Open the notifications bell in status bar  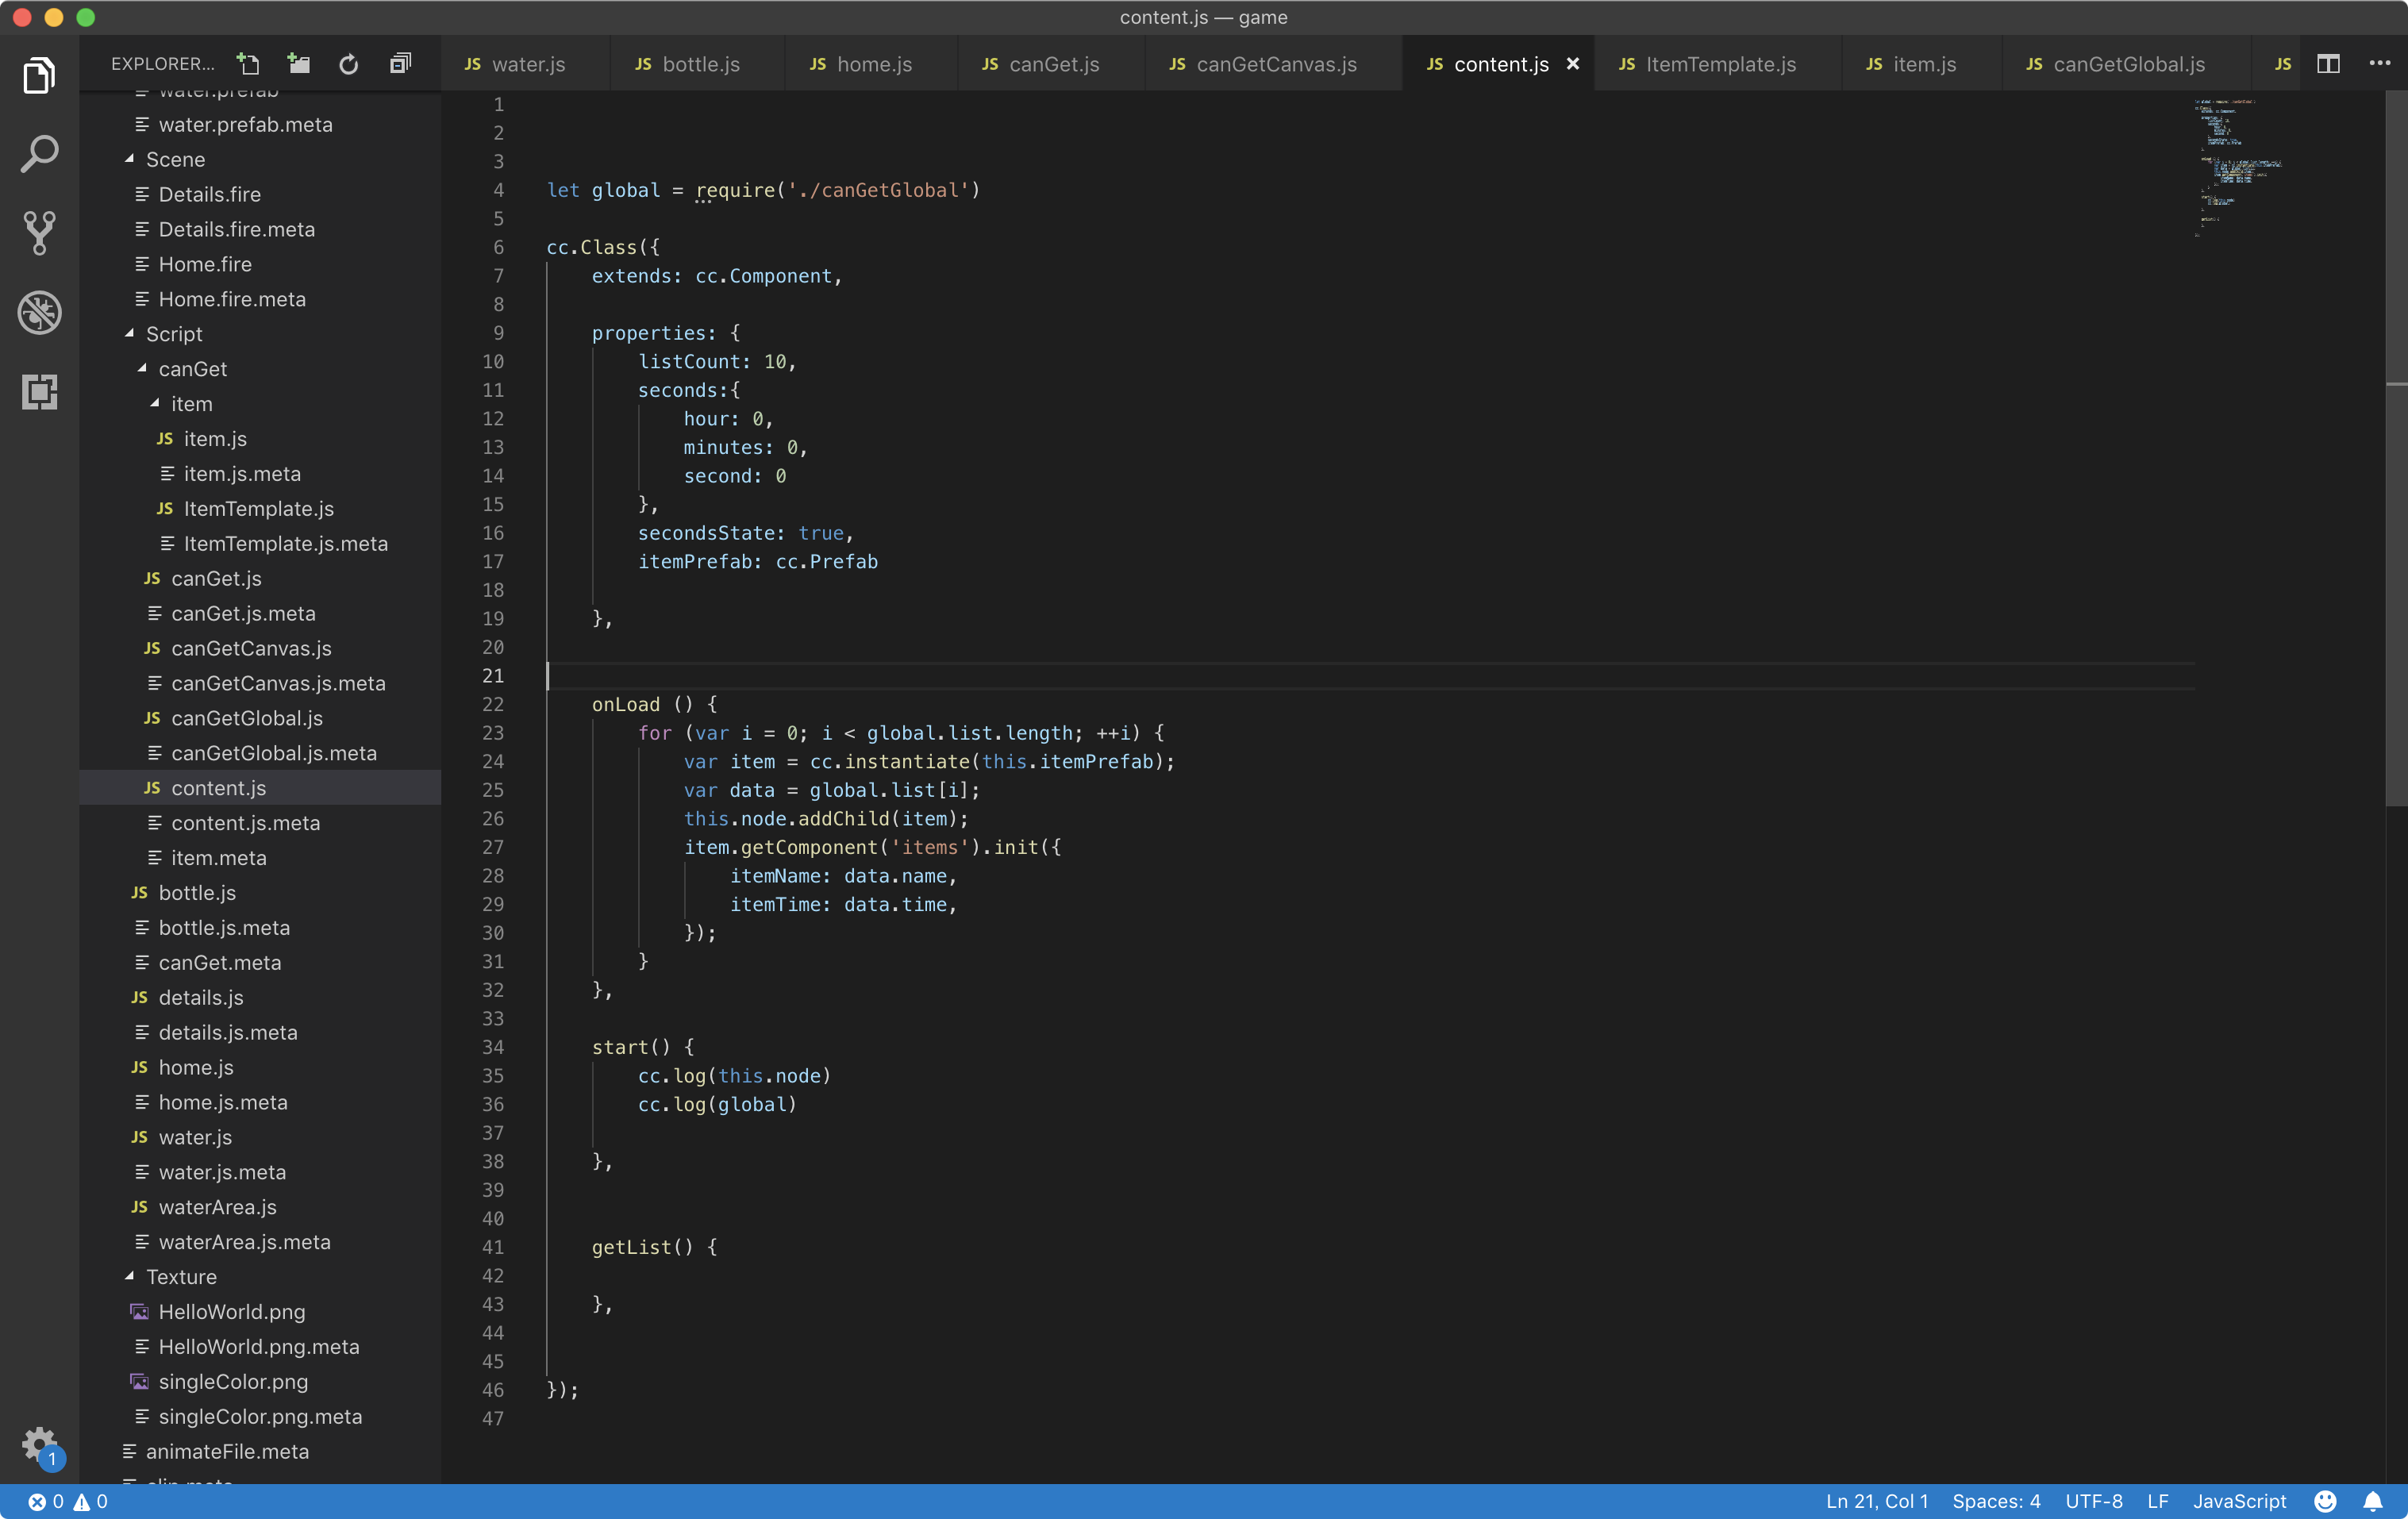[x=2372, y=1501]
